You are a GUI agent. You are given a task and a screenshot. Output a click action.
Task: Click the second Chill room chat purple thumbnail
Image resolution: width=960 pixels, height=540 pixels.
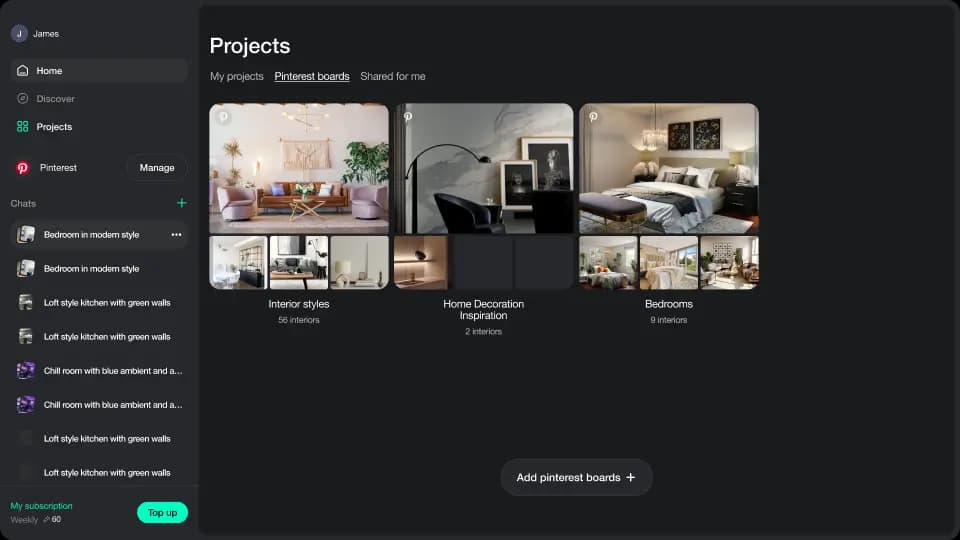(x=26, y=405)
